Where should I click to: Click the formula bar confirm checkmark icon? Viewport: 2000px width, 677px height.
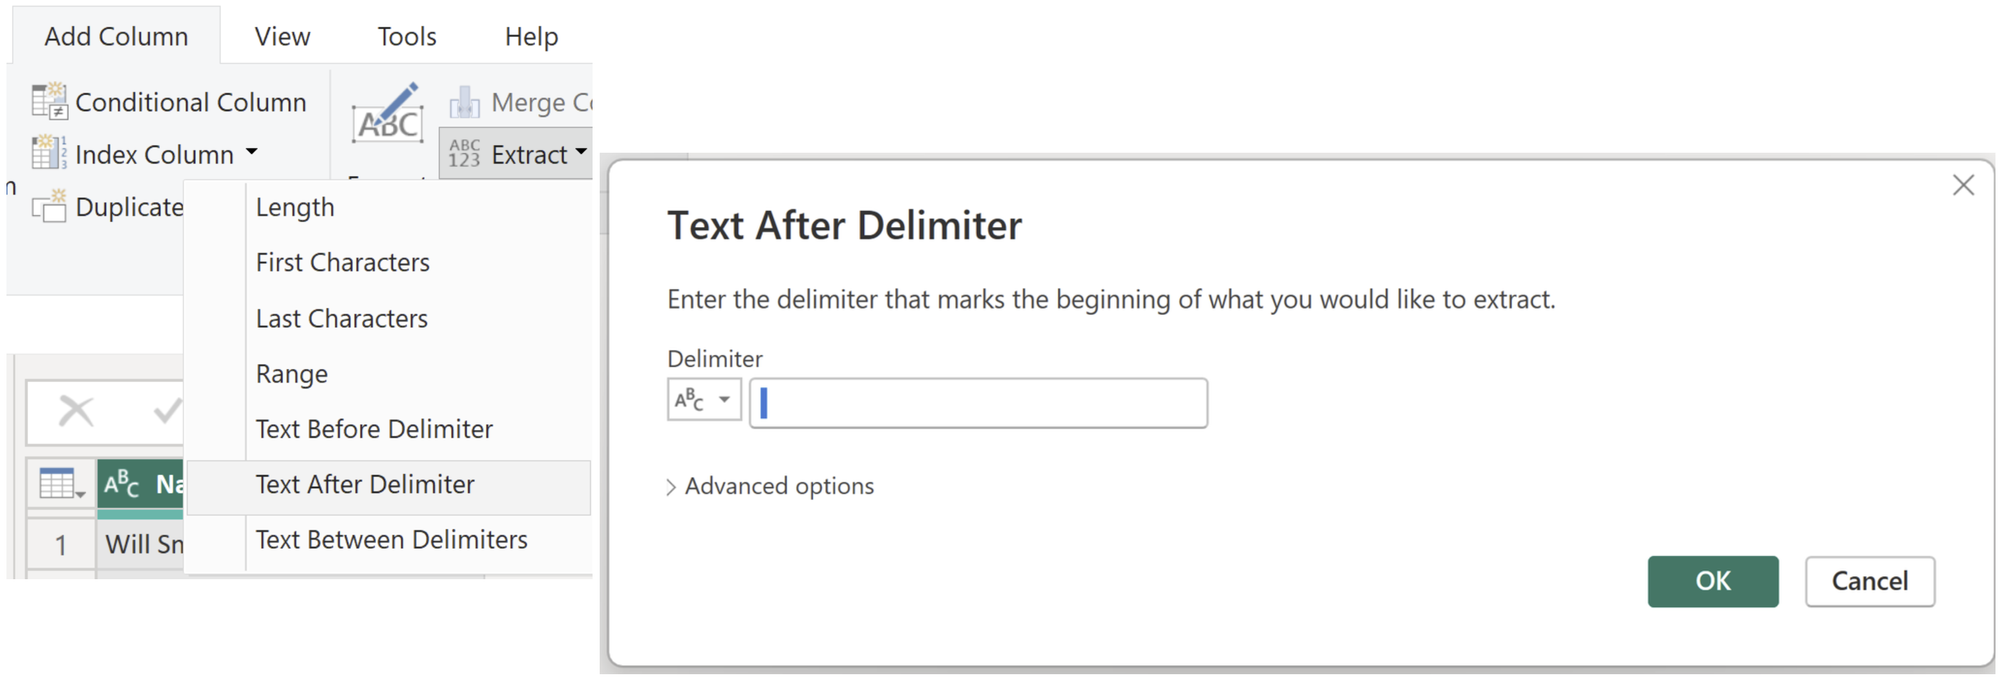click(x=166, y=411)
